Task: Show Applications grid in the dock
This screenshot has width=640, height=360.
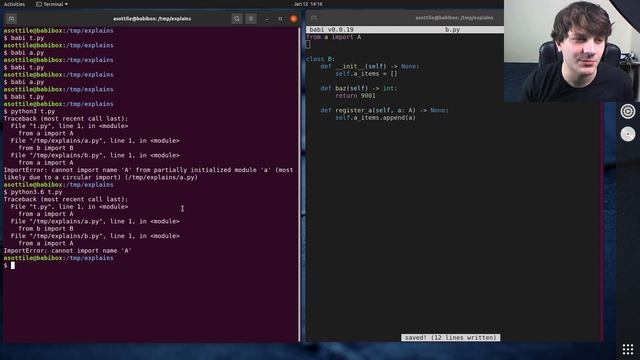Action: tap(628, 349)
